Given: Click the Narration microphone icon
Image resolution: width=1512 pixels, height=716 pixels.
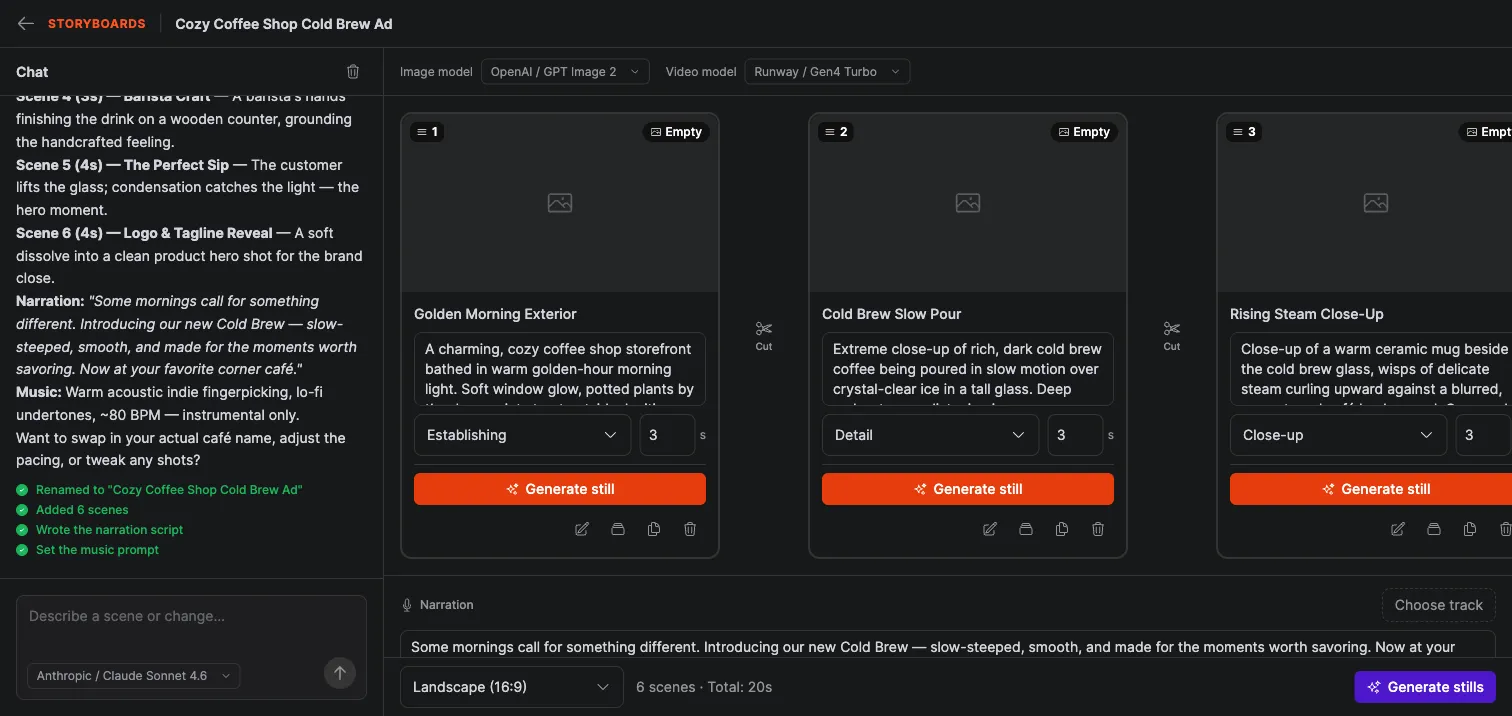Looking at the screenshot, I should (407, 605).
